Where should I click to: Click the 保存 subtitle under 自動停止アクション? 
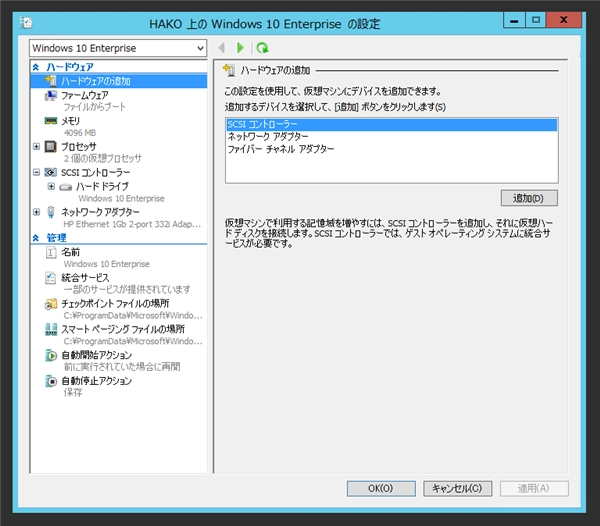(x=73, y=392)
